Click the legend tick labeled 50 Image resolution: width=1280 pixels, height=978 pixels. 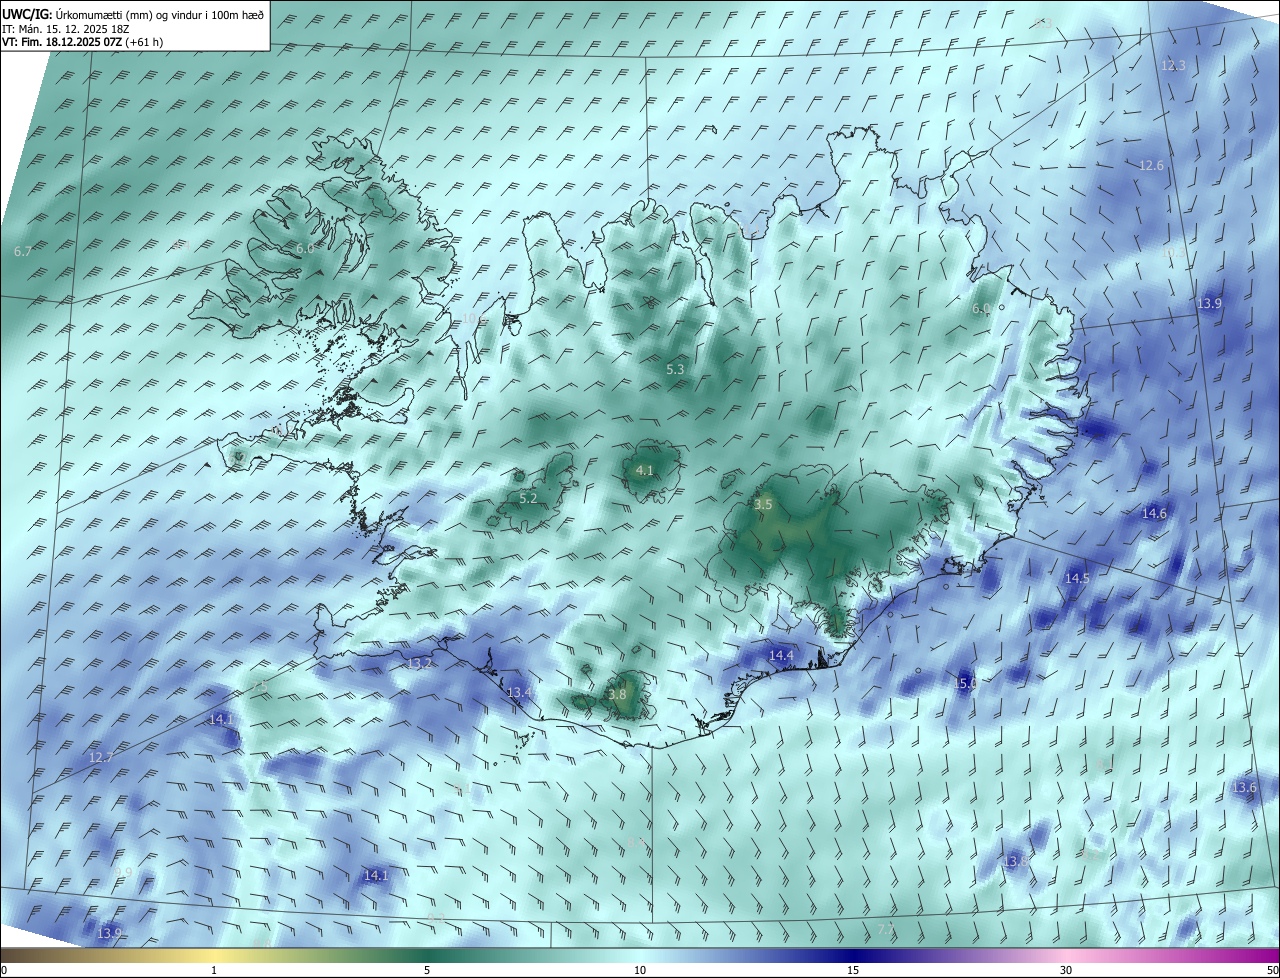point(1272,970)
